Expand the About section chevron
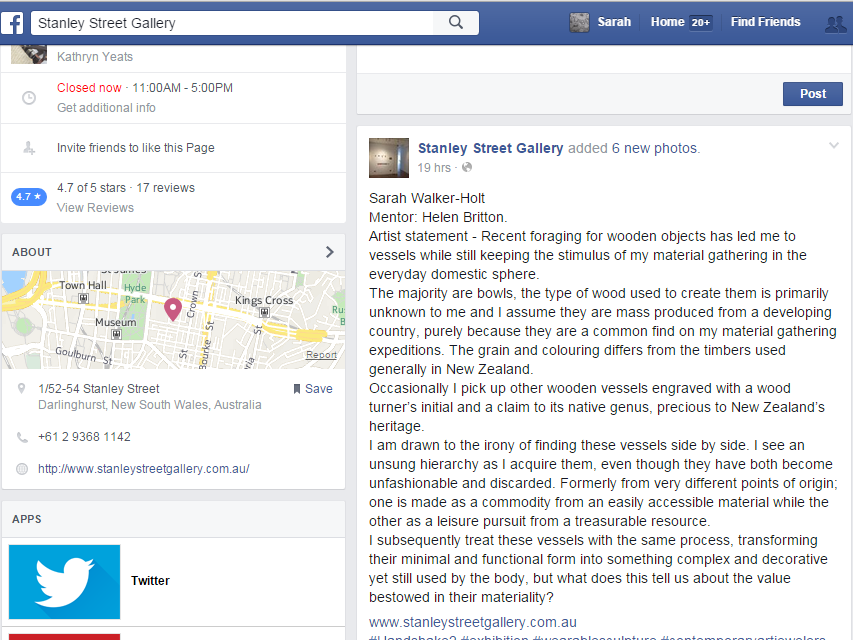Image resolution: width=853 pixels, height=640 pixels. [330, 252]
